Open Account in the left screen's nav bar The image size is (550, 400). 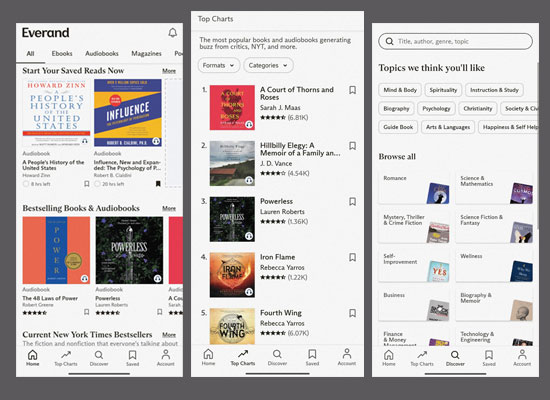166,358
